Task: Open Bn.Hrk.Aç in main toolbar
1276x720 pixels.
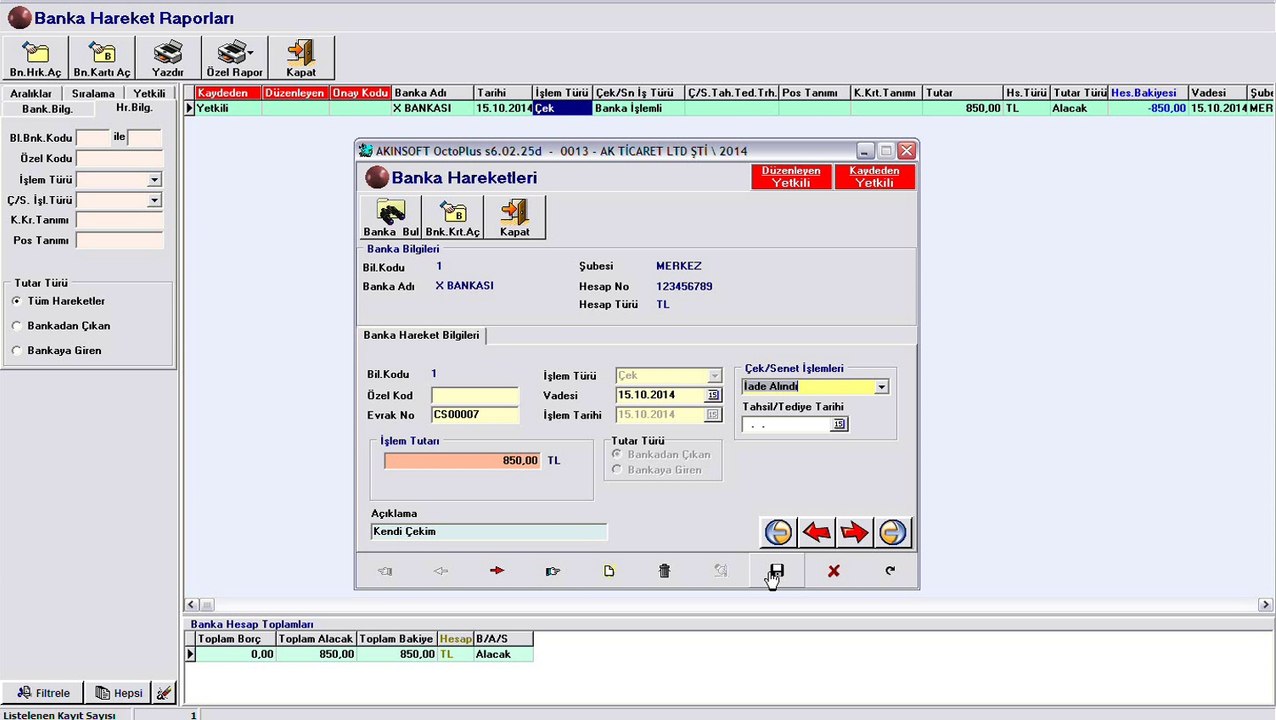Action: click(x=35, y=59)
